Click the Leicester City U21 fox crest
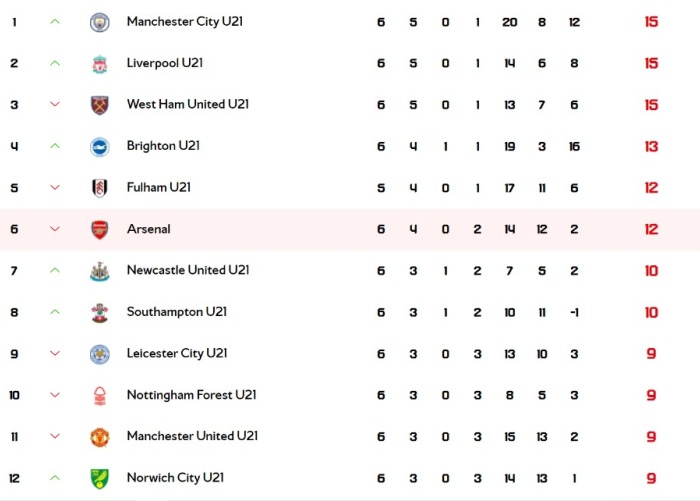The height and width of the screenshot is (501, 700). [100, 354]
